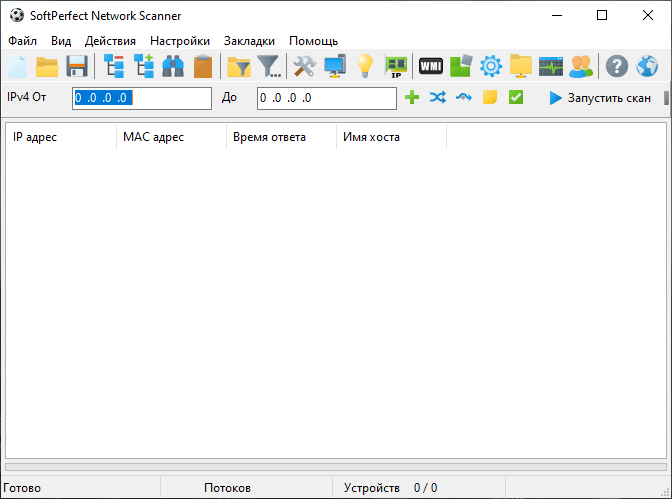Open the Файл menu
This screenshot has height=499, width=672.
(23, 41)
